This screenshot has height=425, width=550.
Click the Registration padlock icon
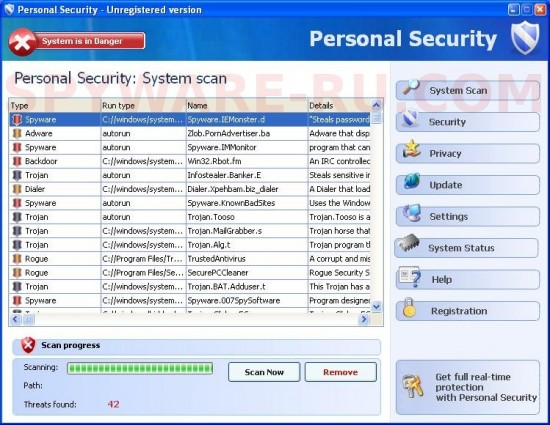409,308
